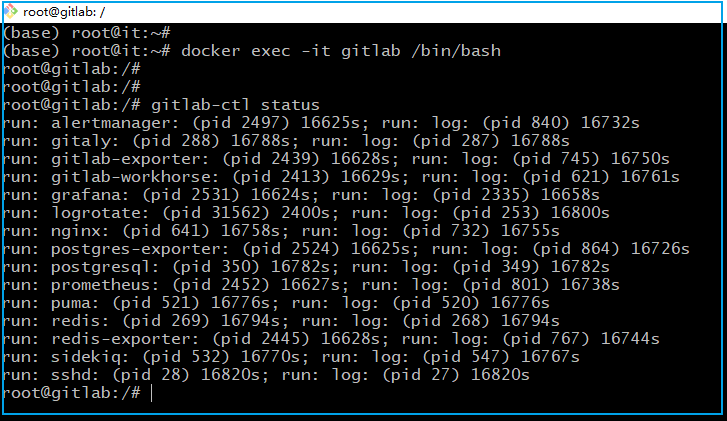The width and height of the screenshot is (727, 421).
Task: Select the sidekiq status row
Action: tap(291, 357)
